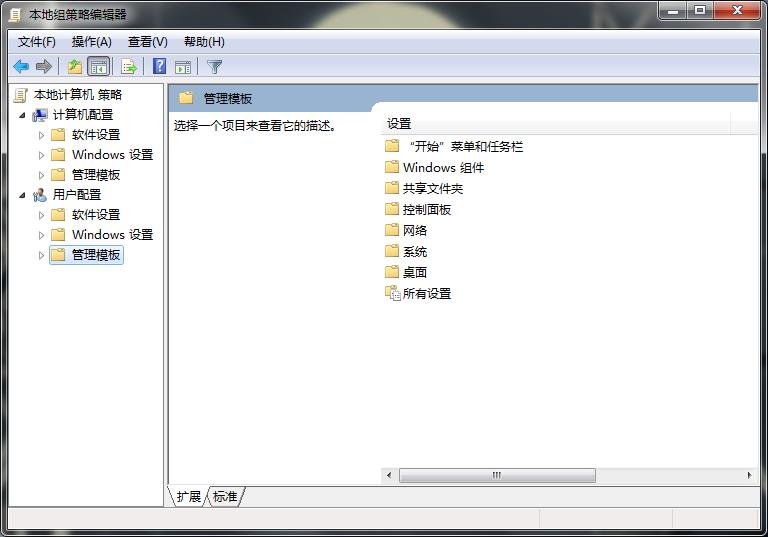The width and height of the screenshot is (768, 537).
Task: Click the 共享文件夹 folder icon
Action: click(392, 188)
